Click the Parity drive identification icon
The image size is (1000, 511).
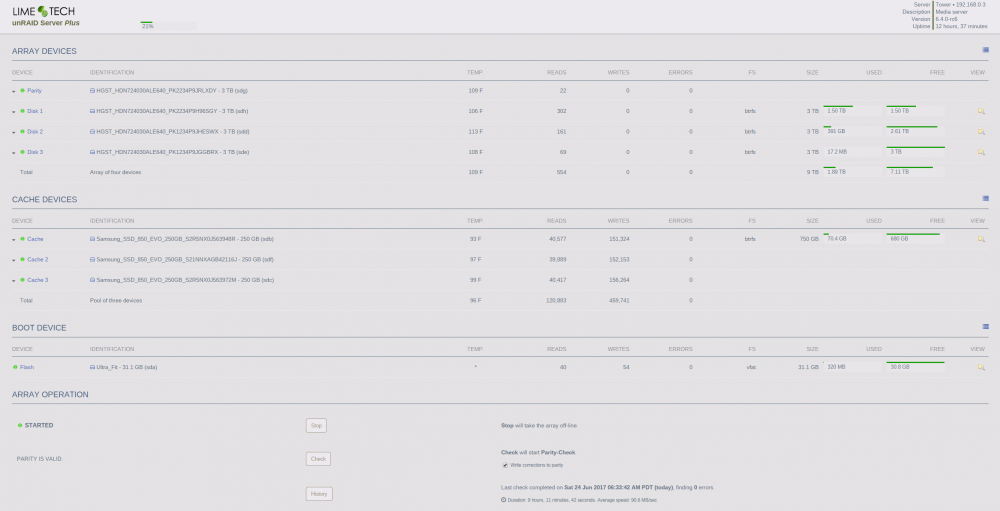point(92,91)
